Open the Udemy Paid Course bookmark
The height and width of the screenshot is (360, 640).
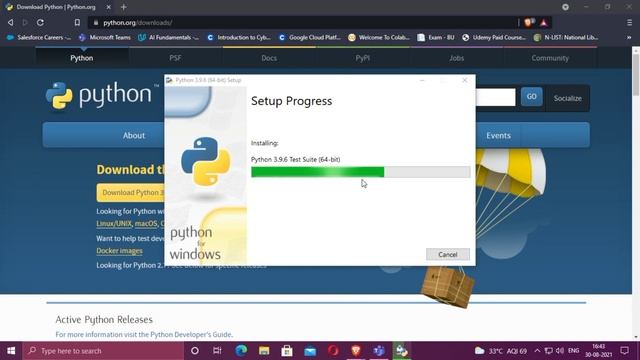494,37
